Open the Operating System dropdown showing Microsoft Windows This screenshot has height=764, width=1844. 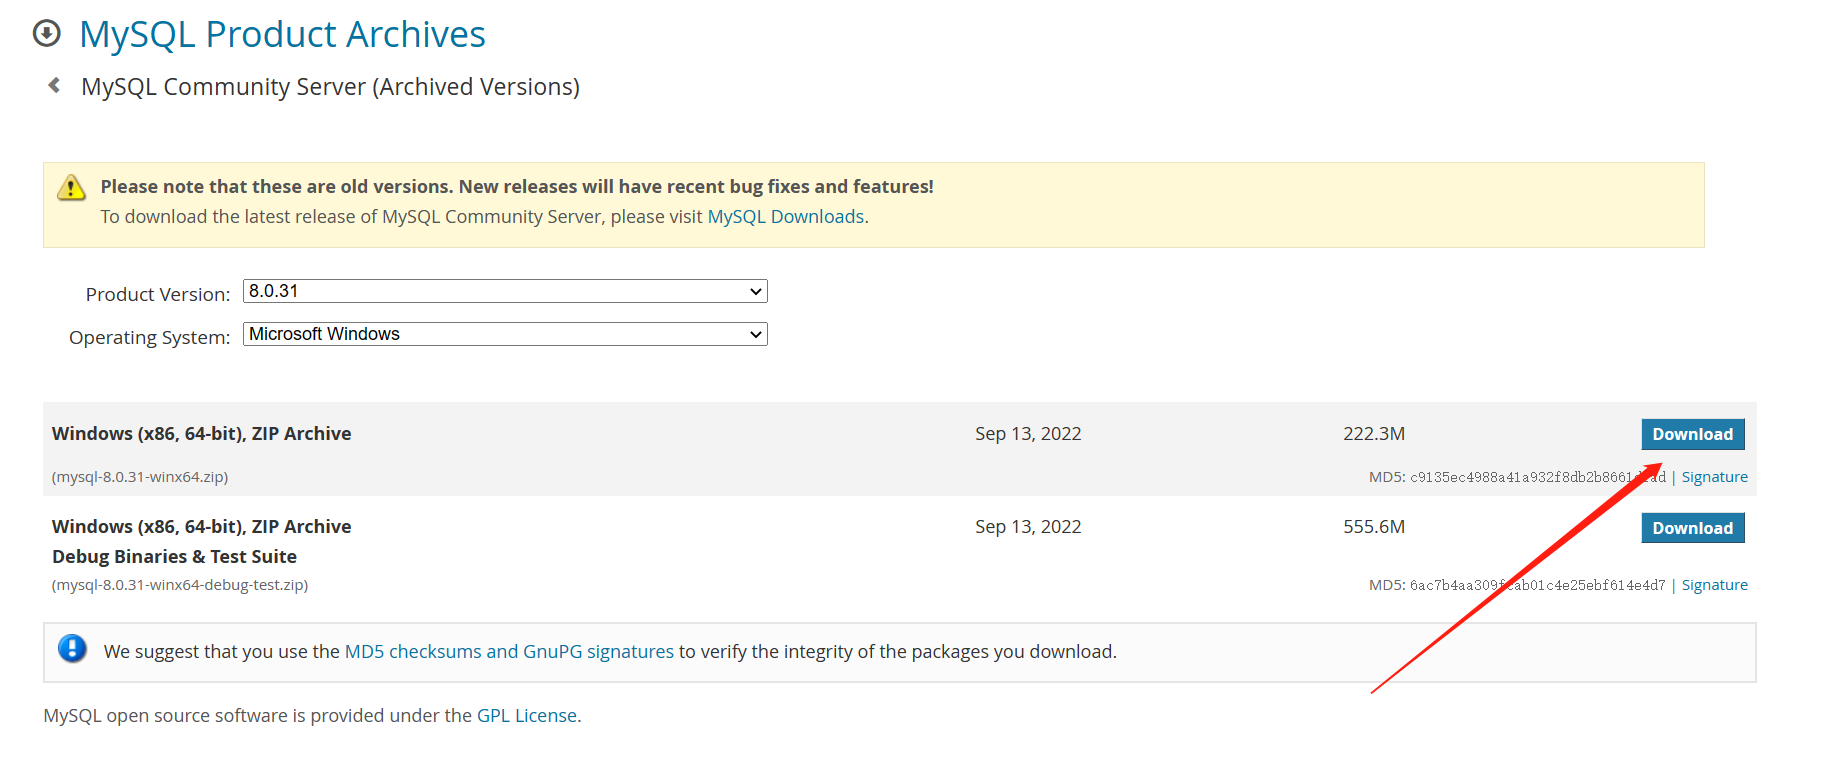[505, 334]
